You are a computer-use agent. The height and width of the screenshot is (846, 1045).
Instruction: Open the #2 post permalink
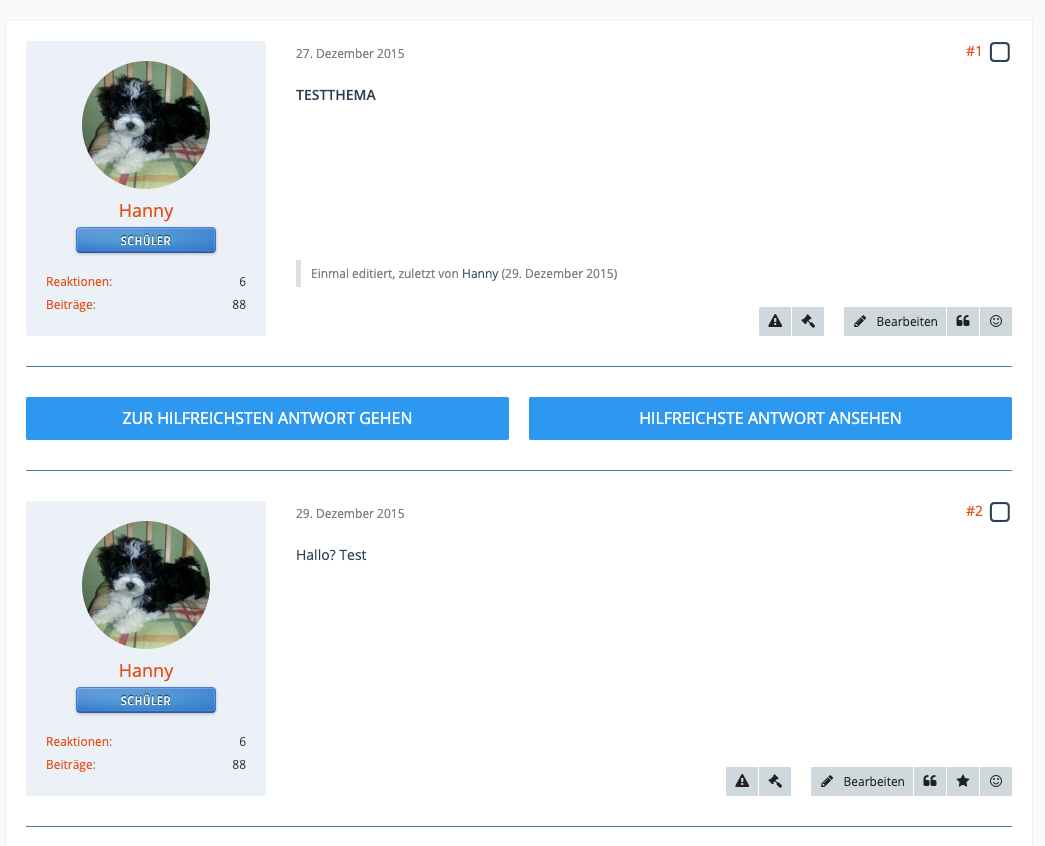973,512
